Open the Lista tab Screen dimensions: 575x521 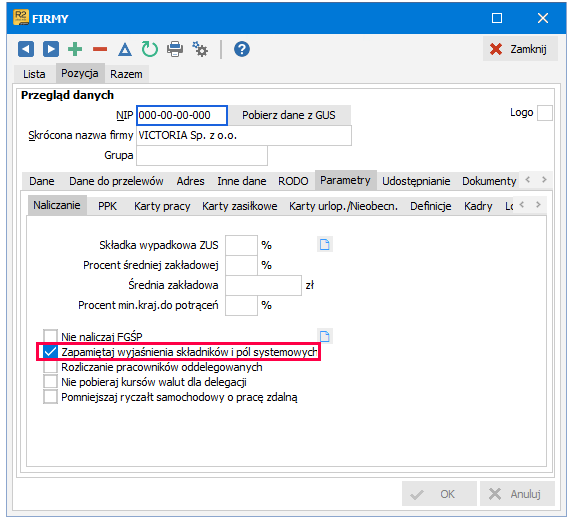34,74
